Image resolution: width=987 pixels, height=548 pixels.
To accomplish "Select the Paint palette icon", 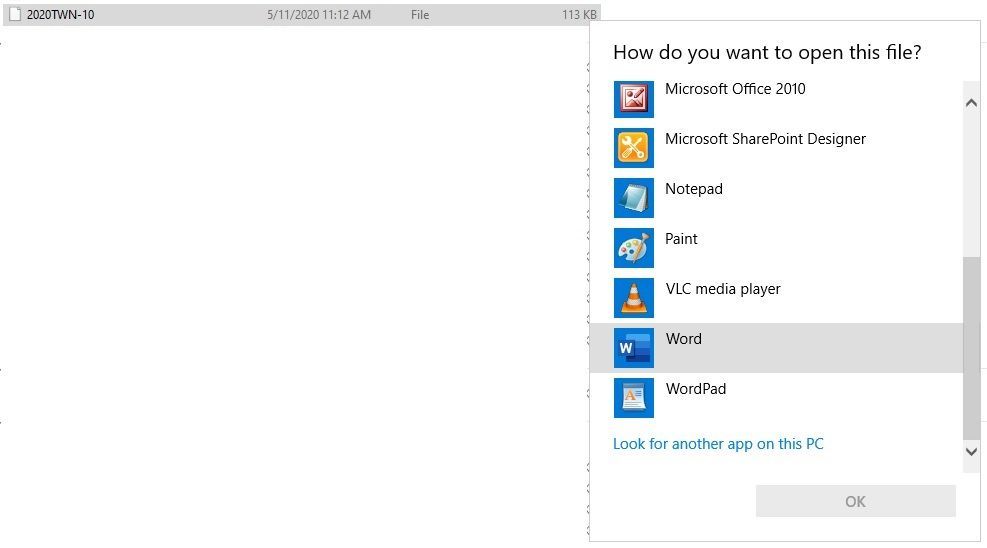I will (x=633, y=248).
